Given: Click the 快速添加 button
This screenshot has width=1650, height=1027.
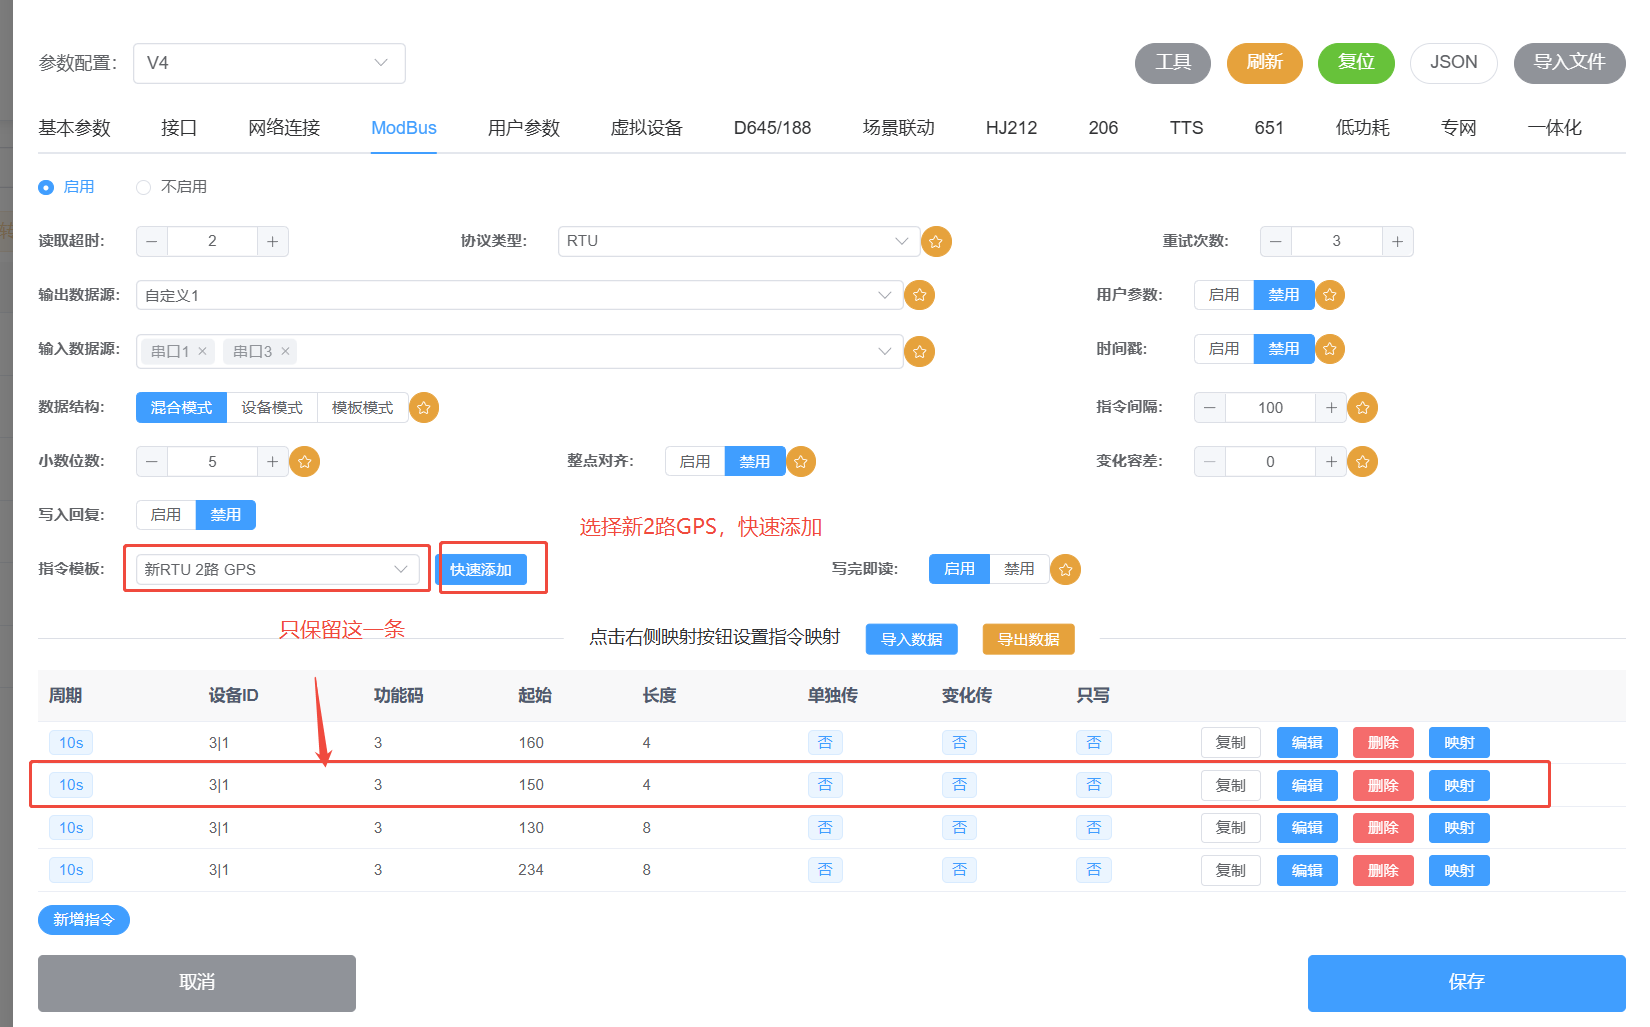Looking at the screenshot, I should (x=481, y=569).
